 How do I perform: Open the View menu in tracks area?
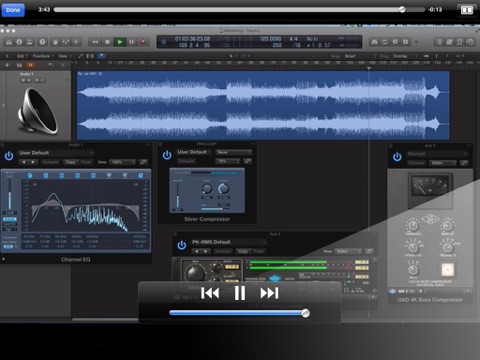click(64, 56)
